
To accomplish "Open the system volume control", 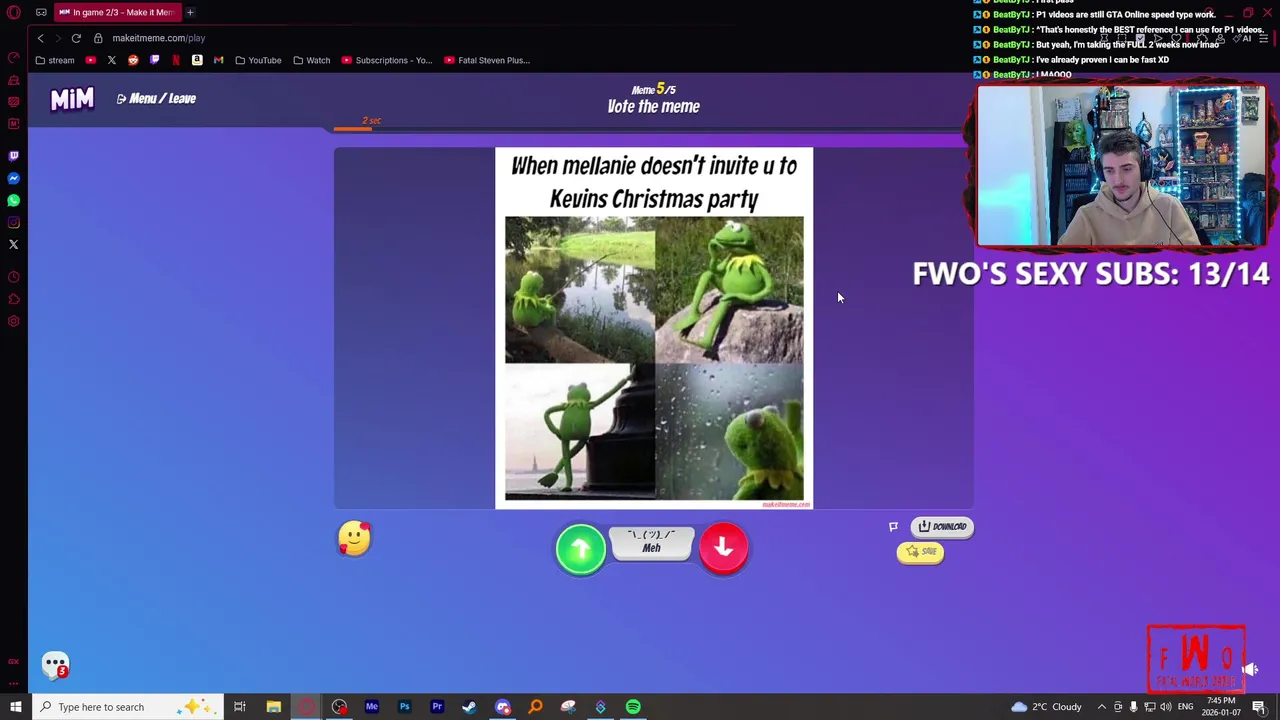I will point(1166,707).
